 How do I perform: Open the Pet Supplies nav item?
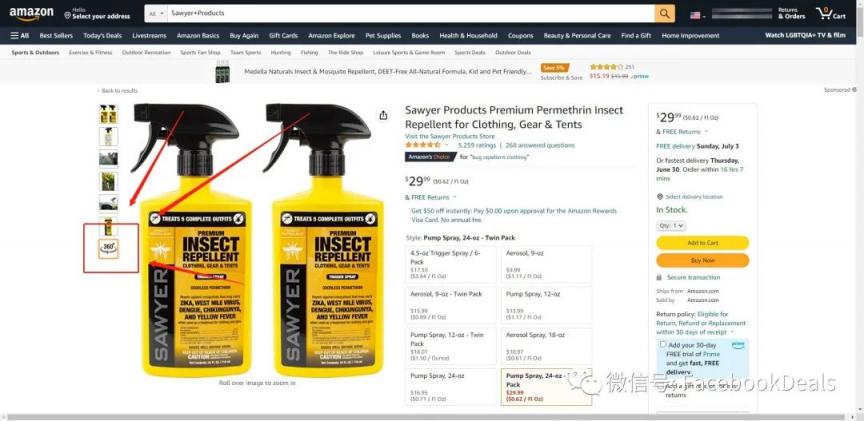[x=383, y=35]
